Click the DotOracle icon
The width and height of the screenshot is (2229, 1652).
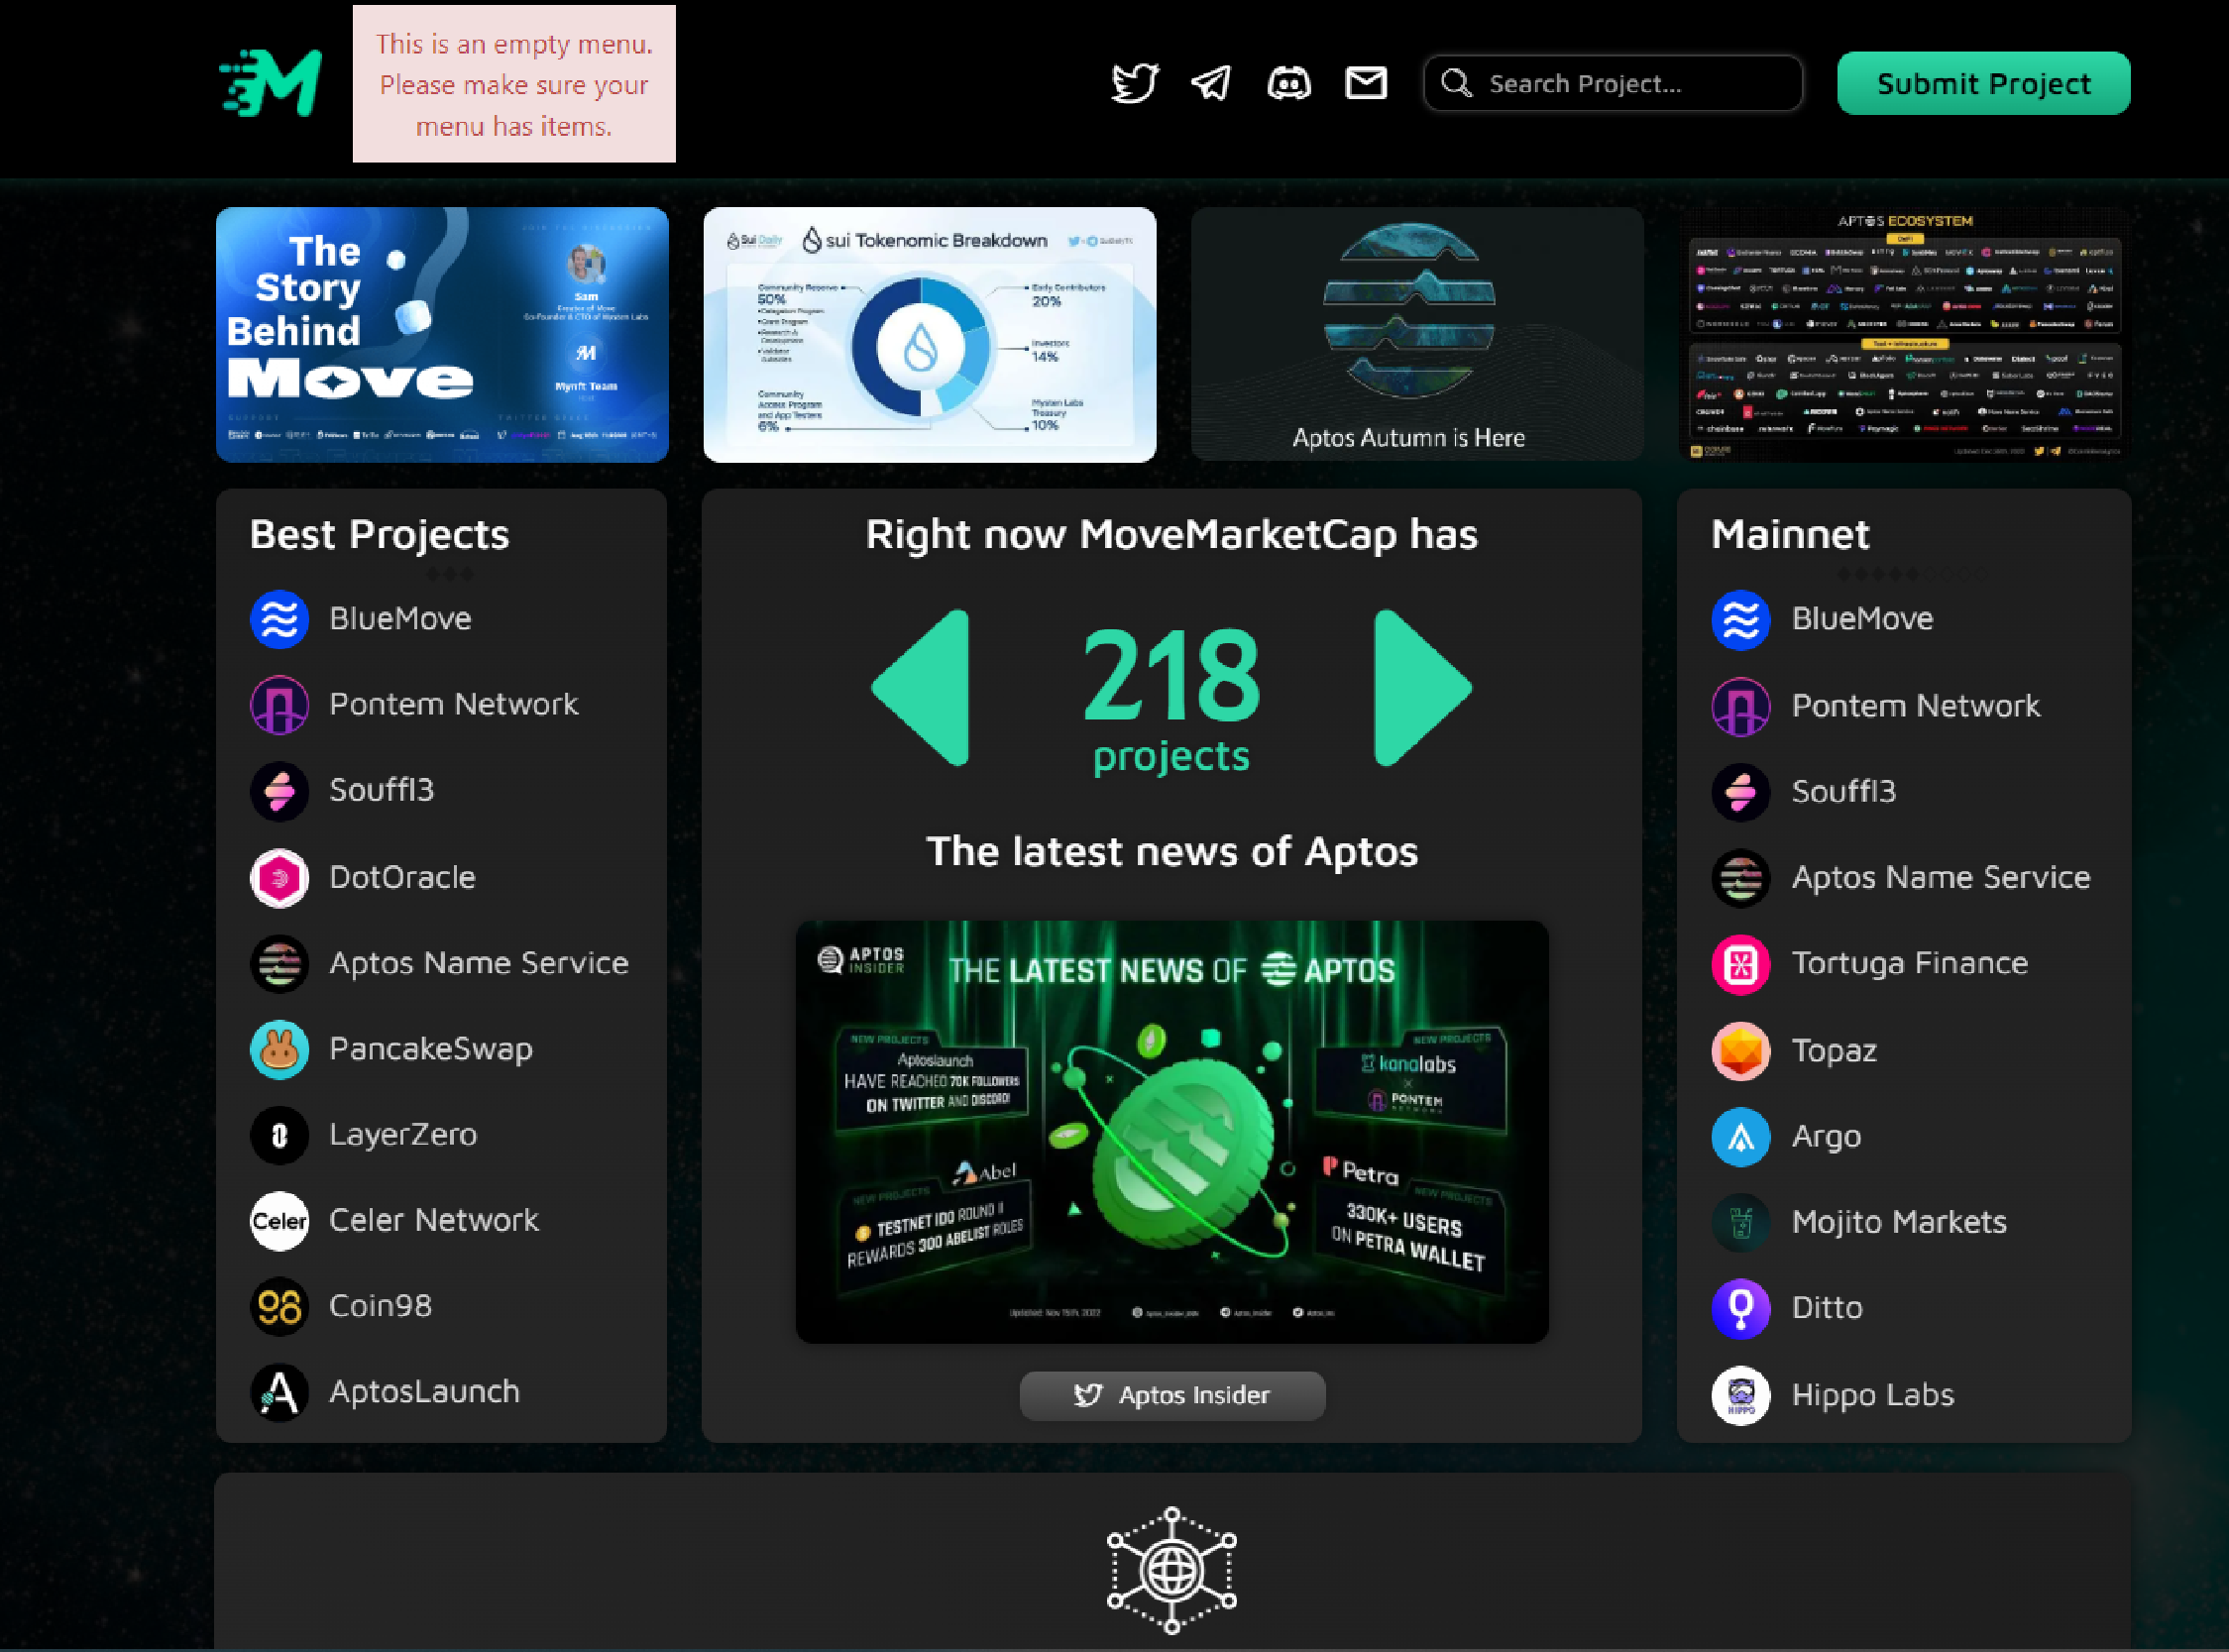click(x=279, y=878)
